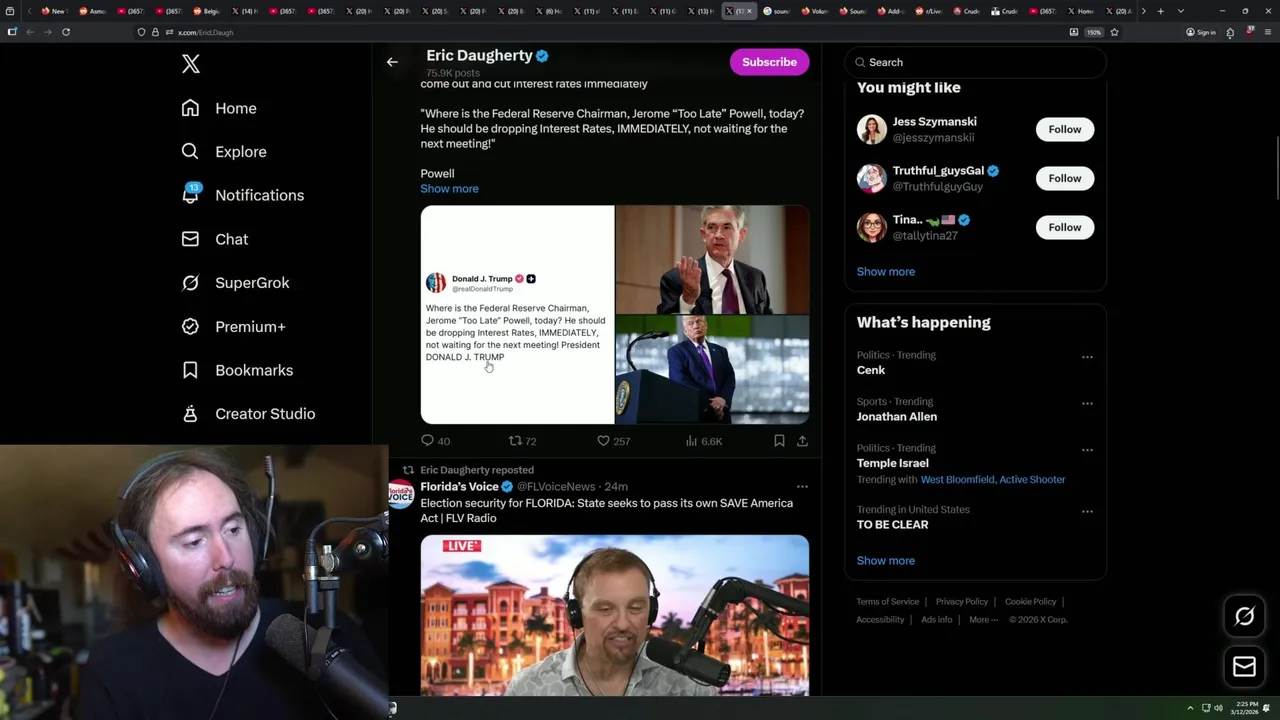
Task: Open the Trump at podium photo
Action: [712, 370]
